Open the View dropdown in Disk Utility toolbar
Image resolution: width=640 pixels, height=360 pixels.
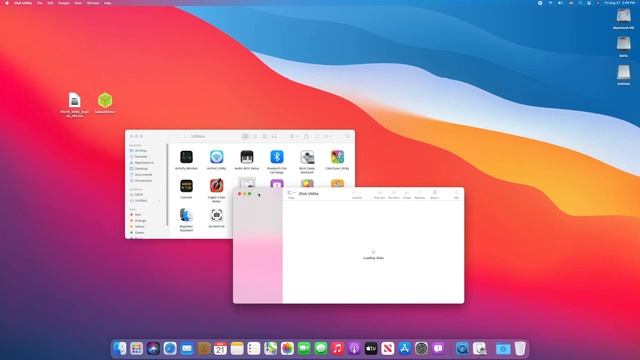click(291, 194)
